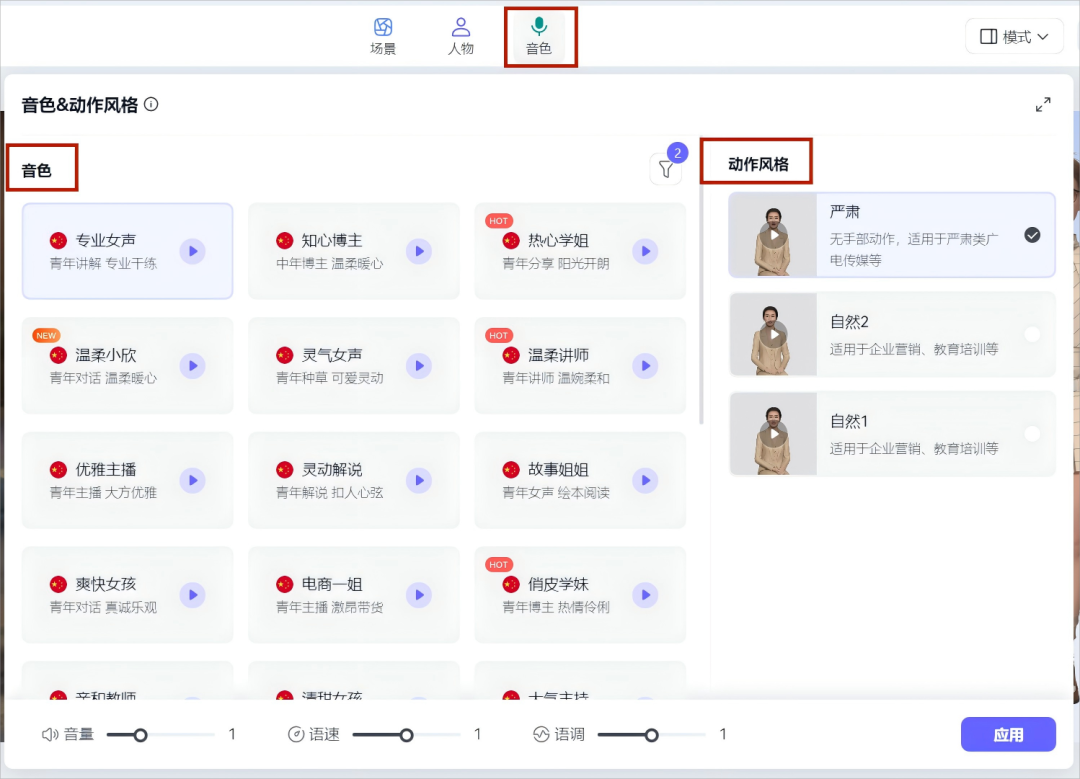This screenshot has width=1080, height=779.
Task: Play preview of 电商一姐 voice
Action: click(419, 594)
